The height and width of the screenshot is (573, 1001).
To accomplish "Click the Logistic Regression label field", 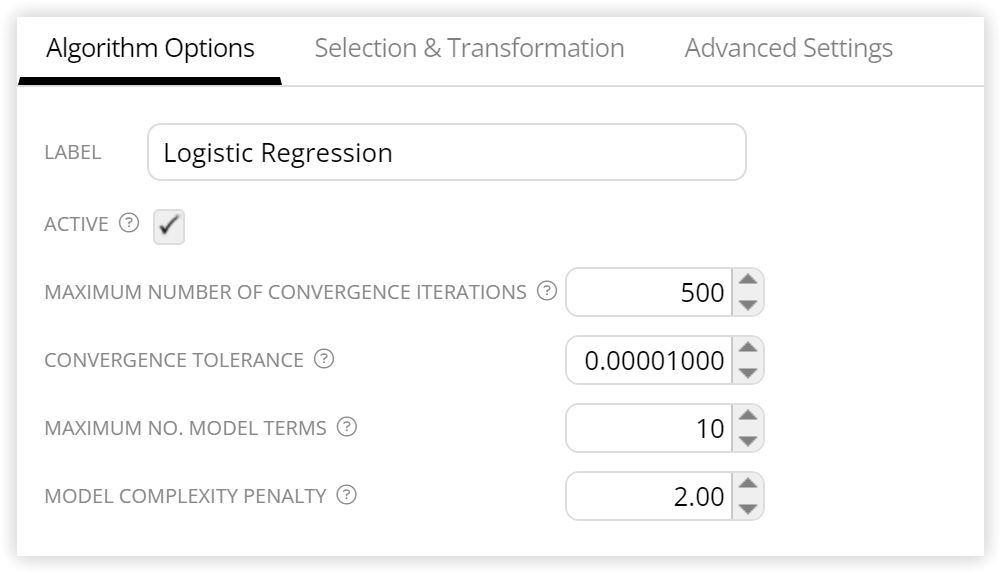I will (447, 153).
